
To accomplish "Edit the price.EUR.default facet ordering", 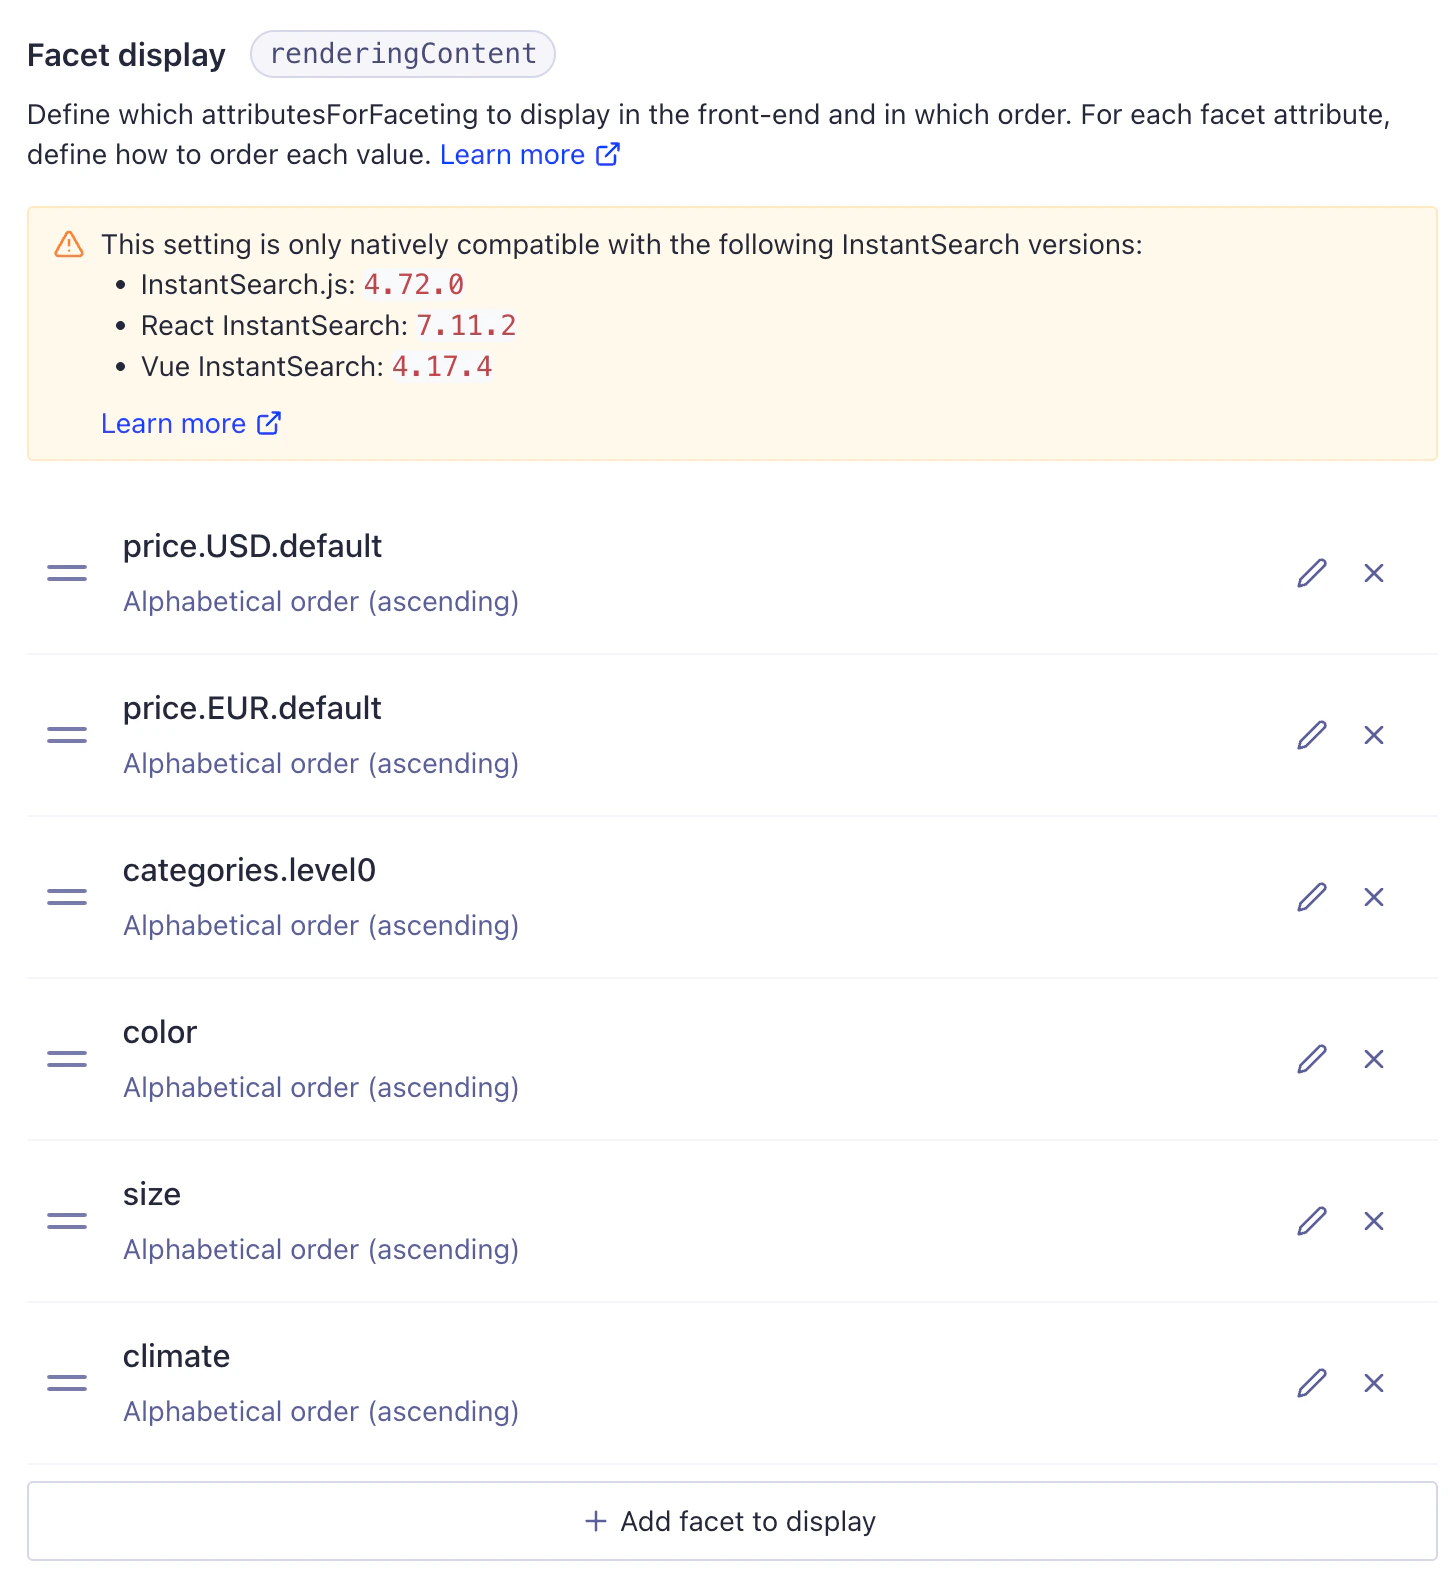I will click(x=1311, y=735).
